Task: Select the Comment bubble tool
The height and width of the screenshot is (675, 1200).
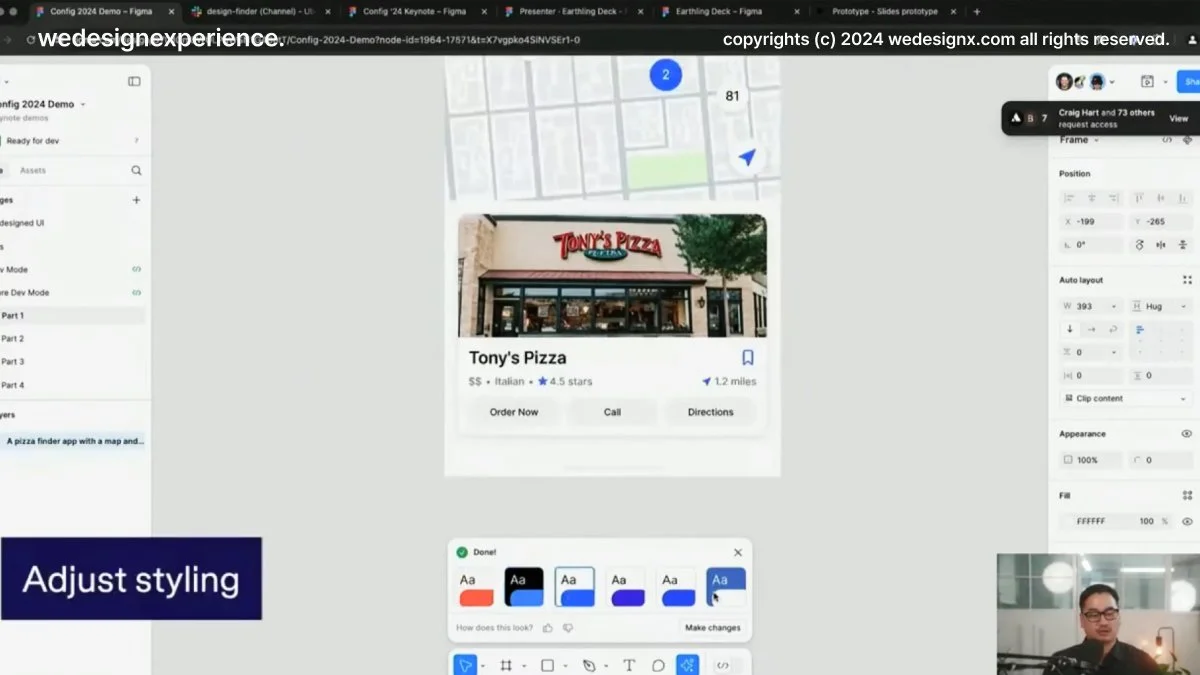Action: pyautogui.click(x=658, y=665)
